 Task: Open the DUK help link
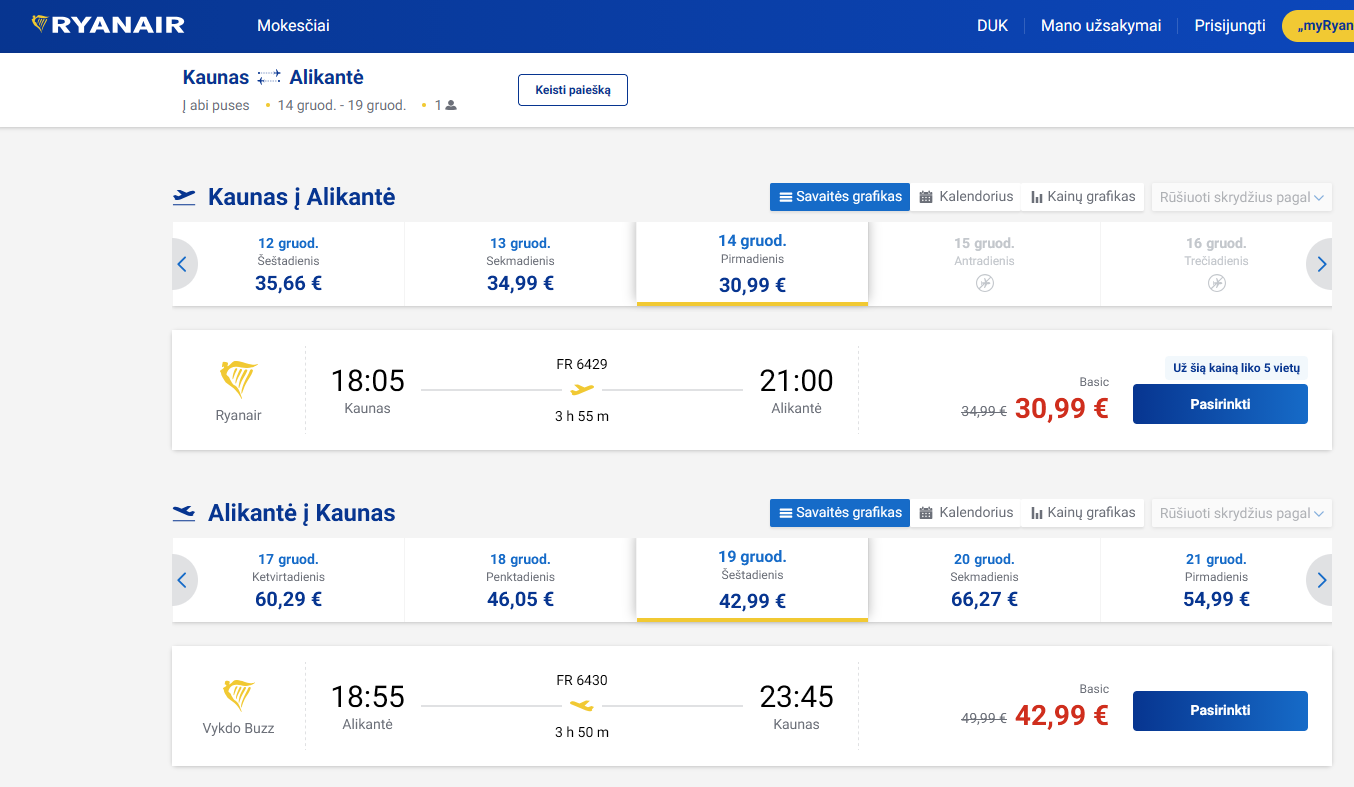(x=992, y=26)
